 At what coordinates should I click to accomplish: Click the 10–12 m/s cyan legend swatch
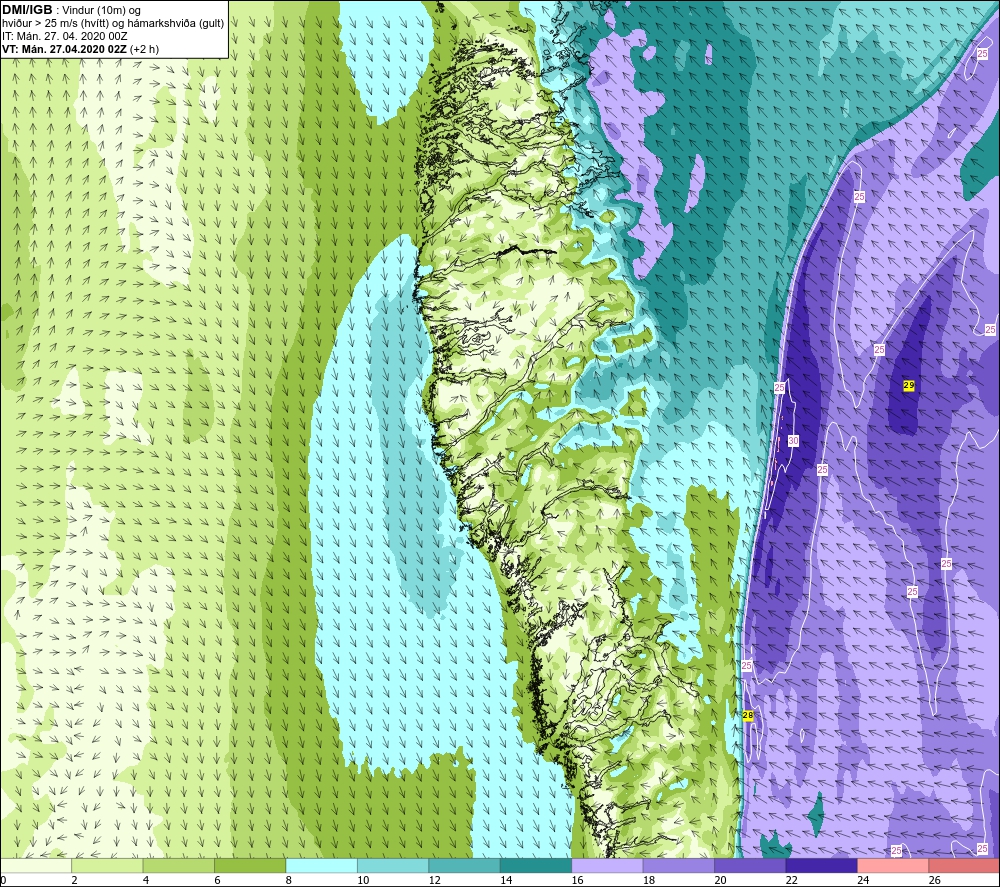(393, 865)
